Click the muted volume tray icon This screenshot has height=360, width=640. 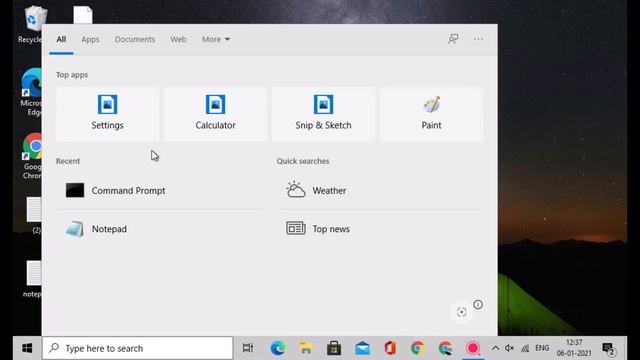click(509, 348)
